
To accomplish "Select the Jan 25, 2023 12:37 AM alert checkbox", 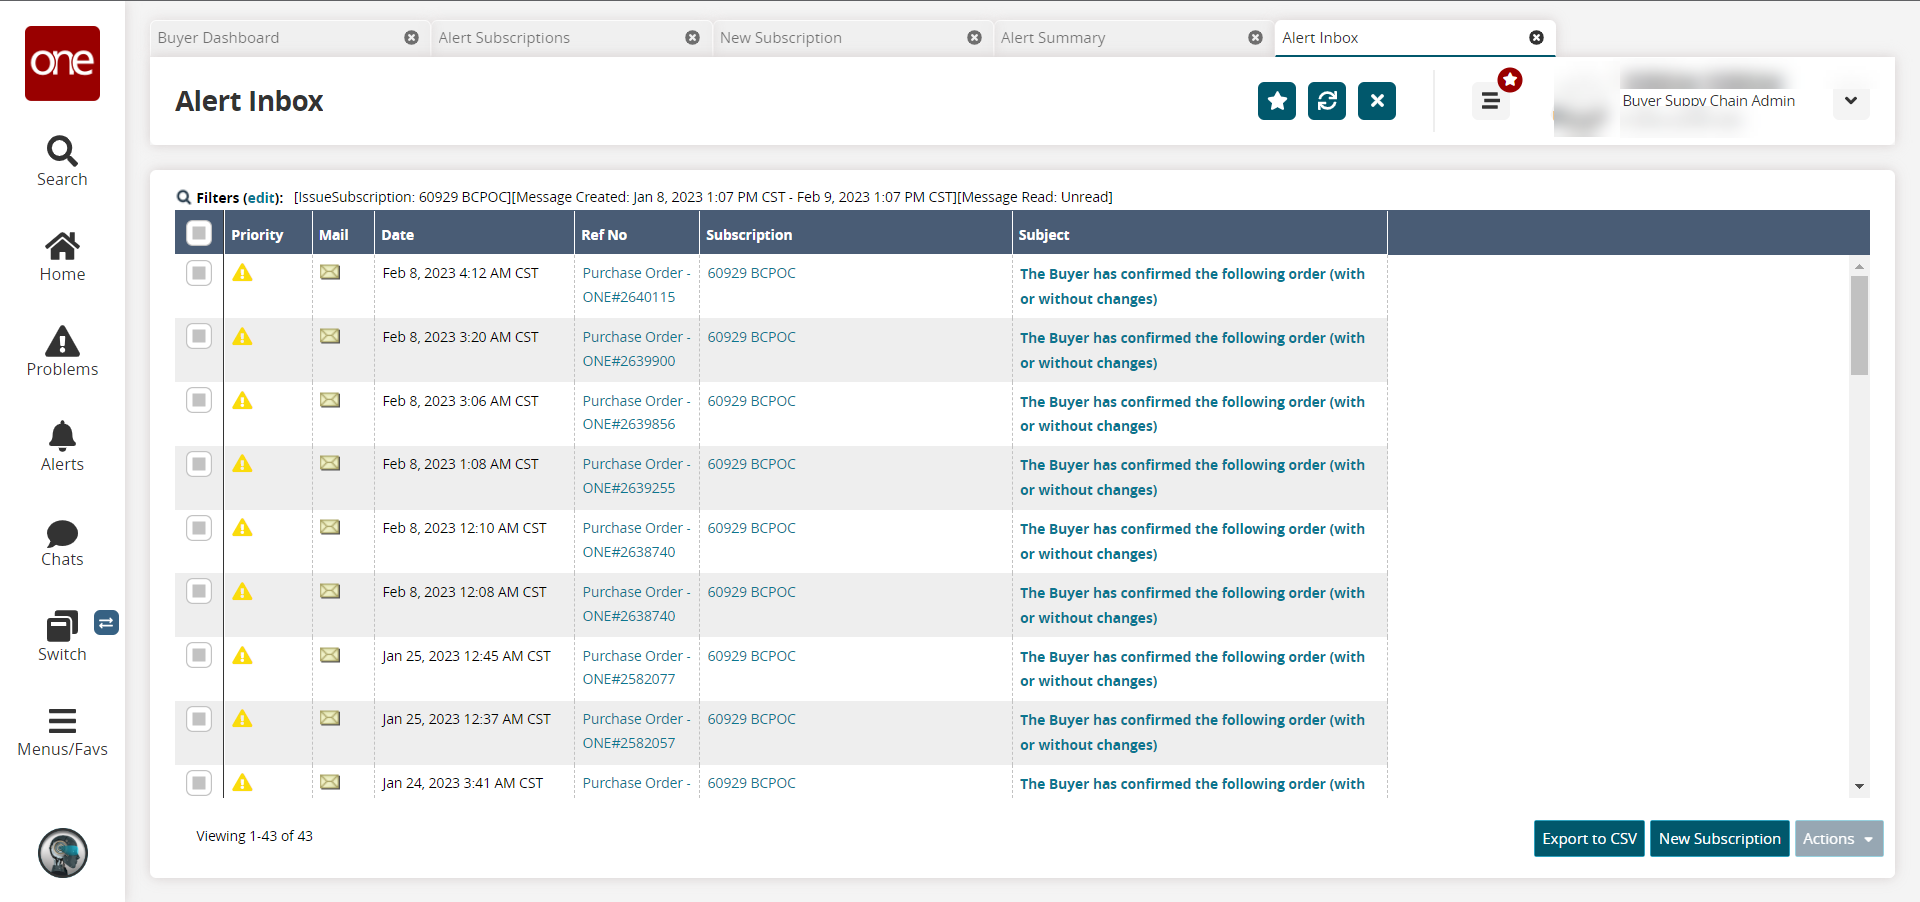I will pos(199,719).
